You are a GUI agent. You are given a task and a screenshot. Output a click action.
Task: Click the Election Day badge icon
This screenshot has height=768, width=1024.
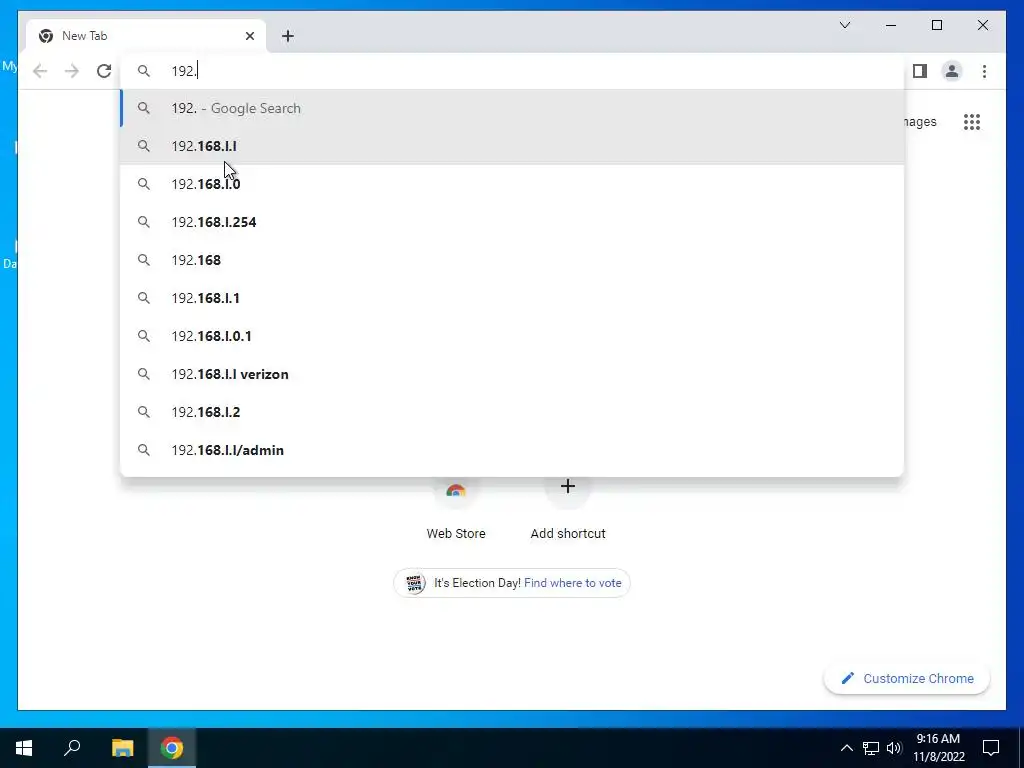[x=415, y=583]
